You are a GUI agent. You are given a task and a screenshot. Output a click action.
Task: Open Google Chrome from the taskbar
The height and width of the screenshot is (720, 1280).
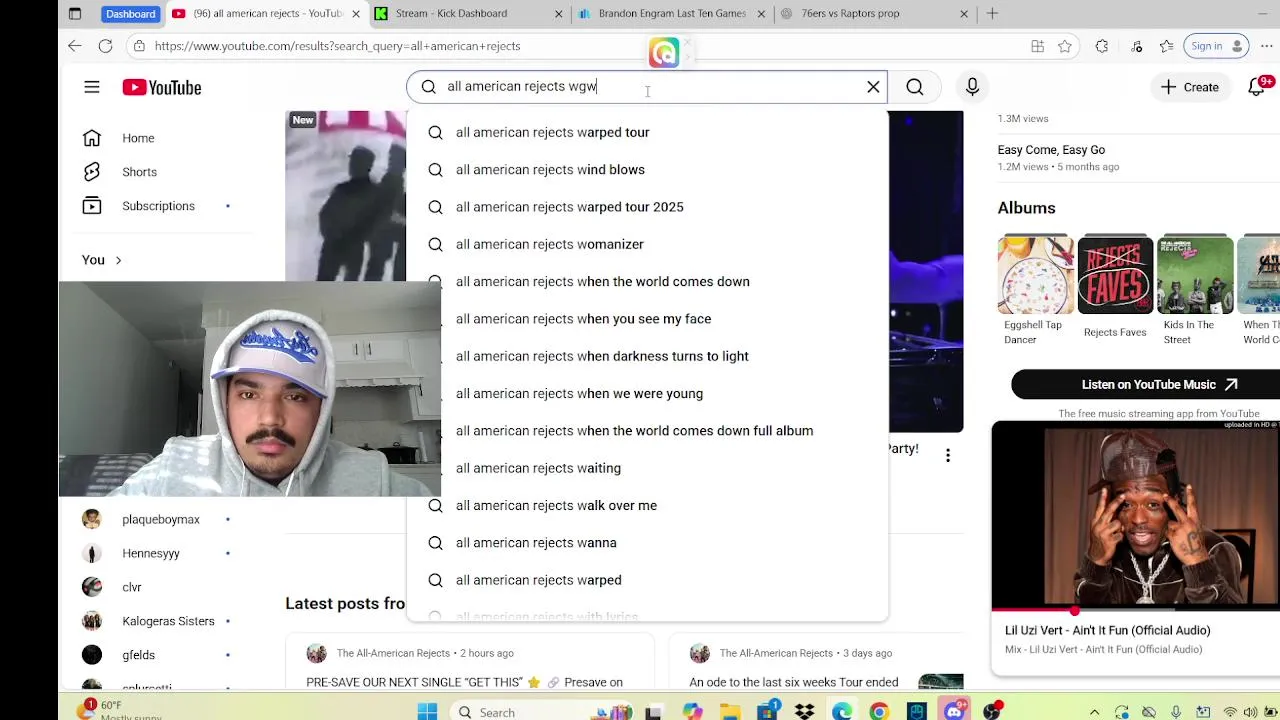(879, 712)
